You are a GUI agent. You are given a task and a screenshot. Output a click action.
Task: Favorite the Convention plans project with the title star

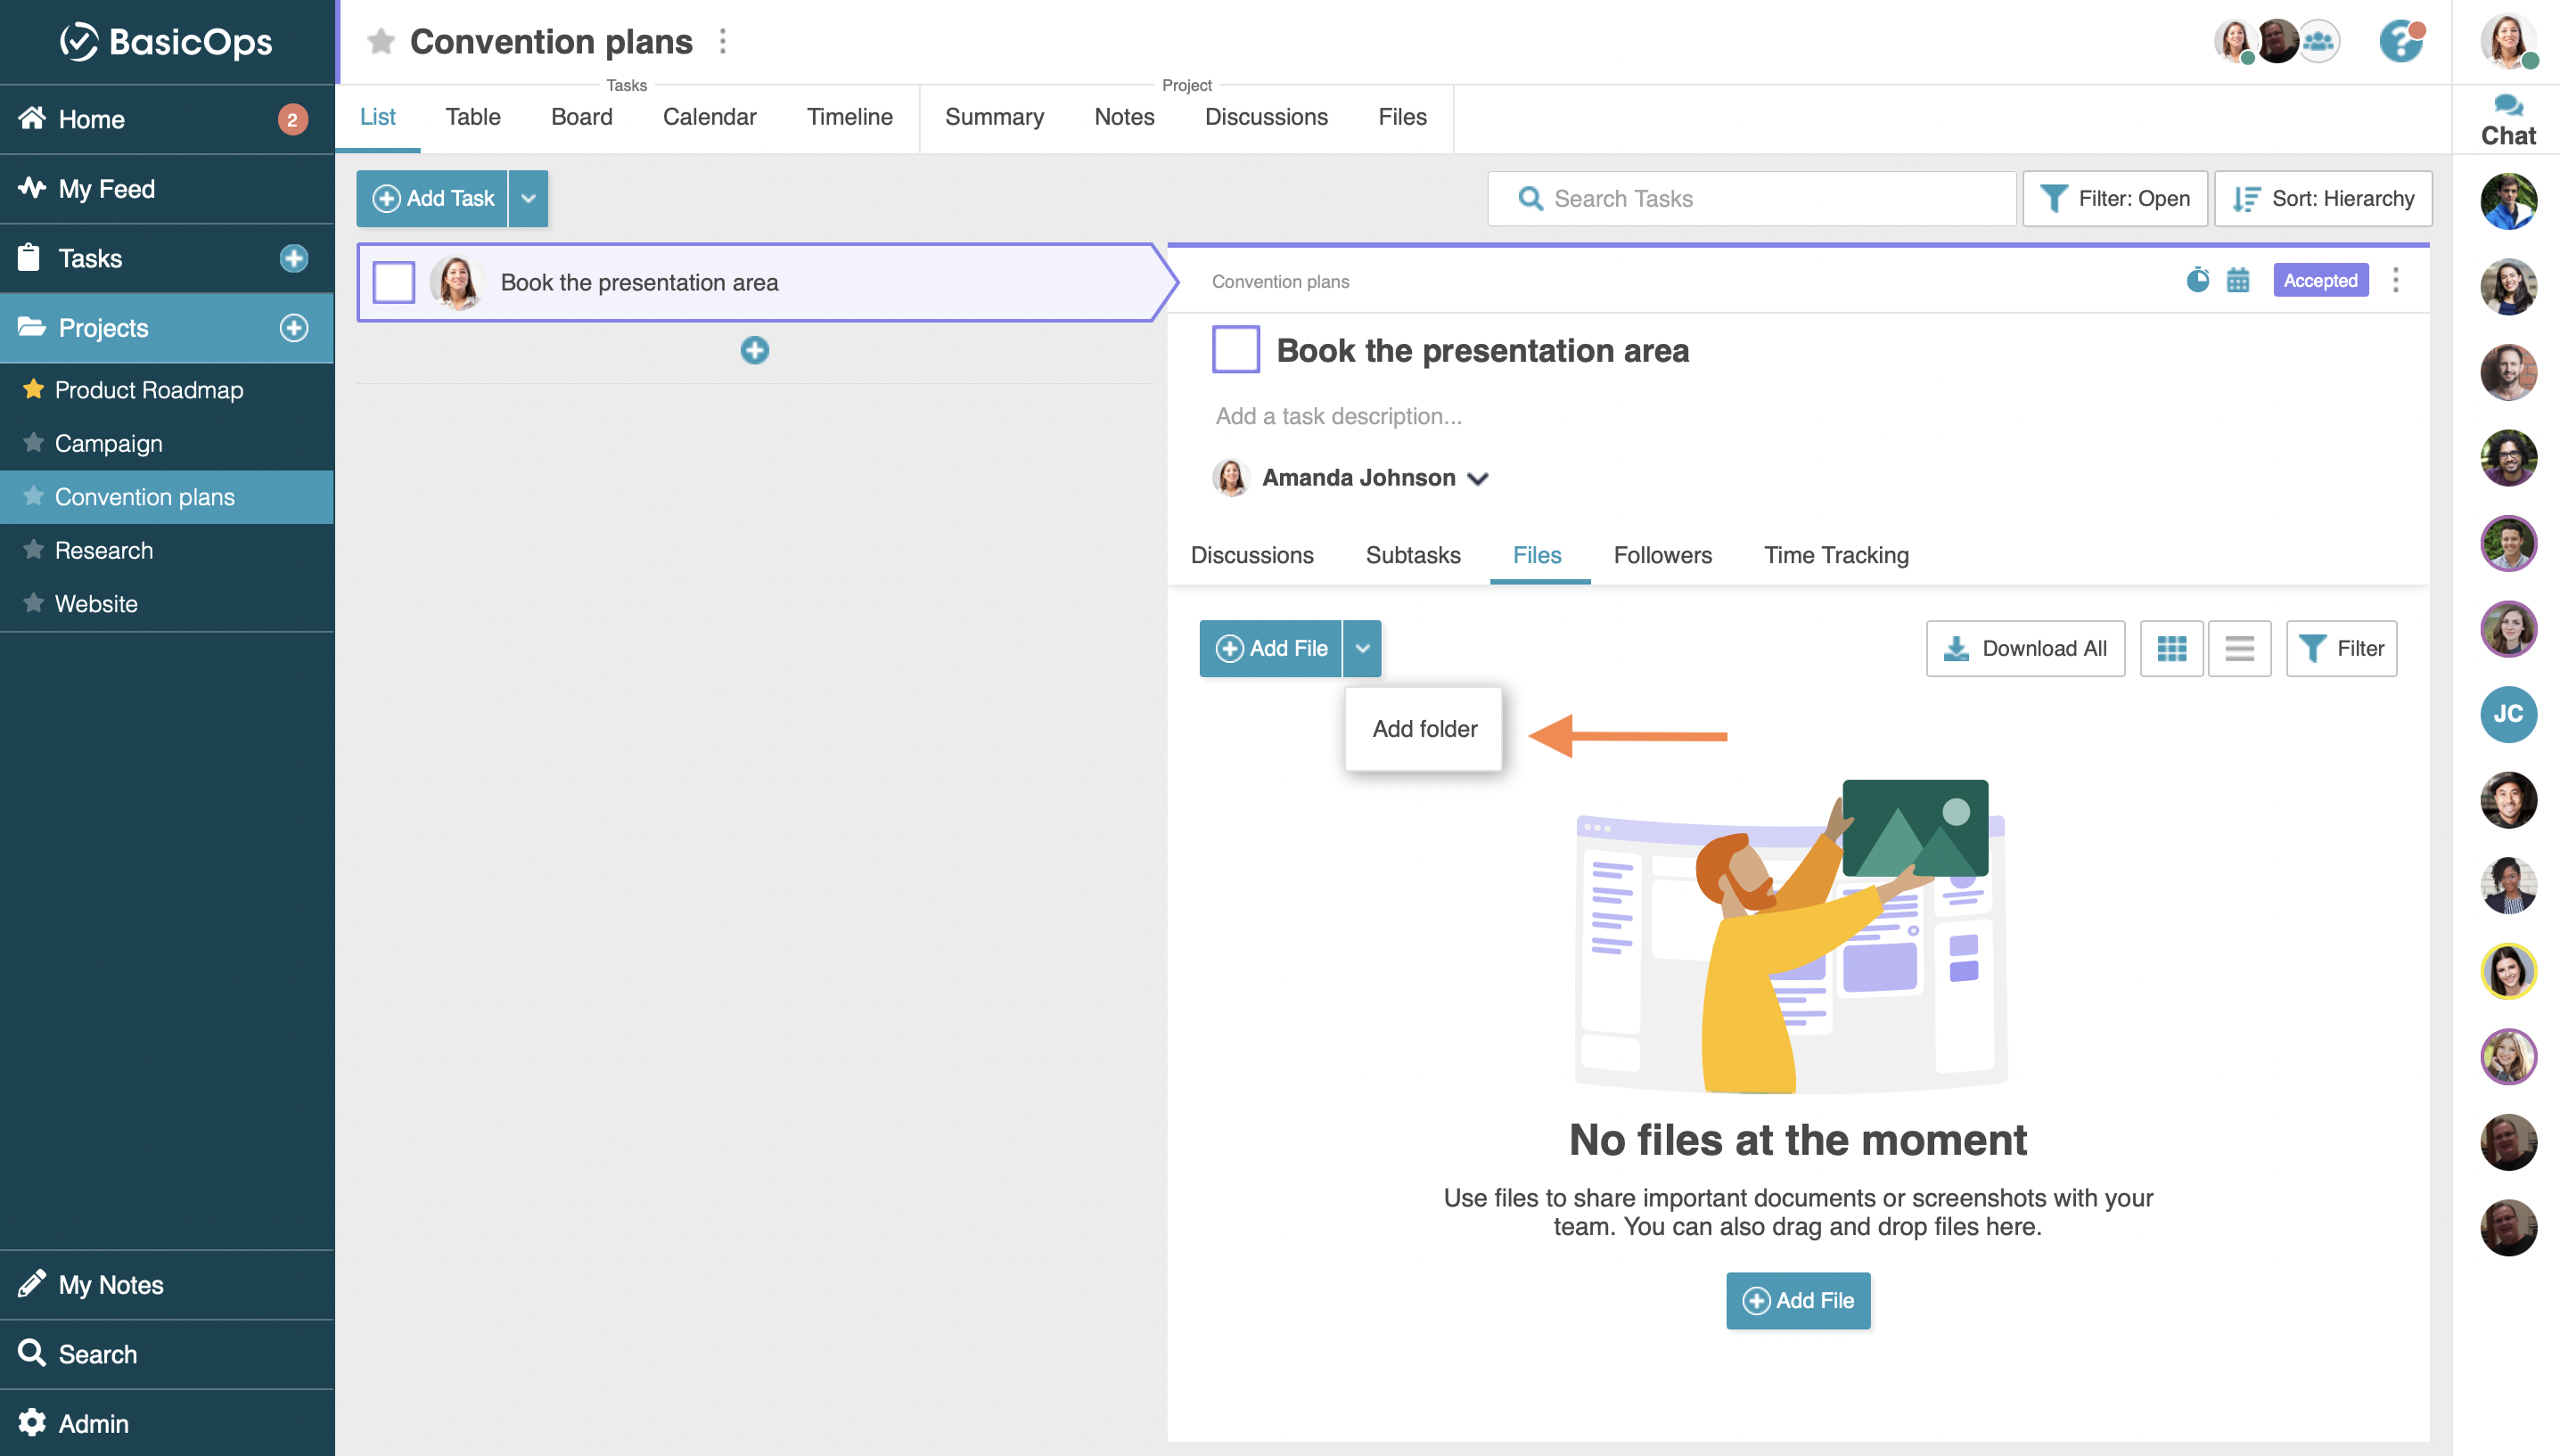[x=380, y=41]
